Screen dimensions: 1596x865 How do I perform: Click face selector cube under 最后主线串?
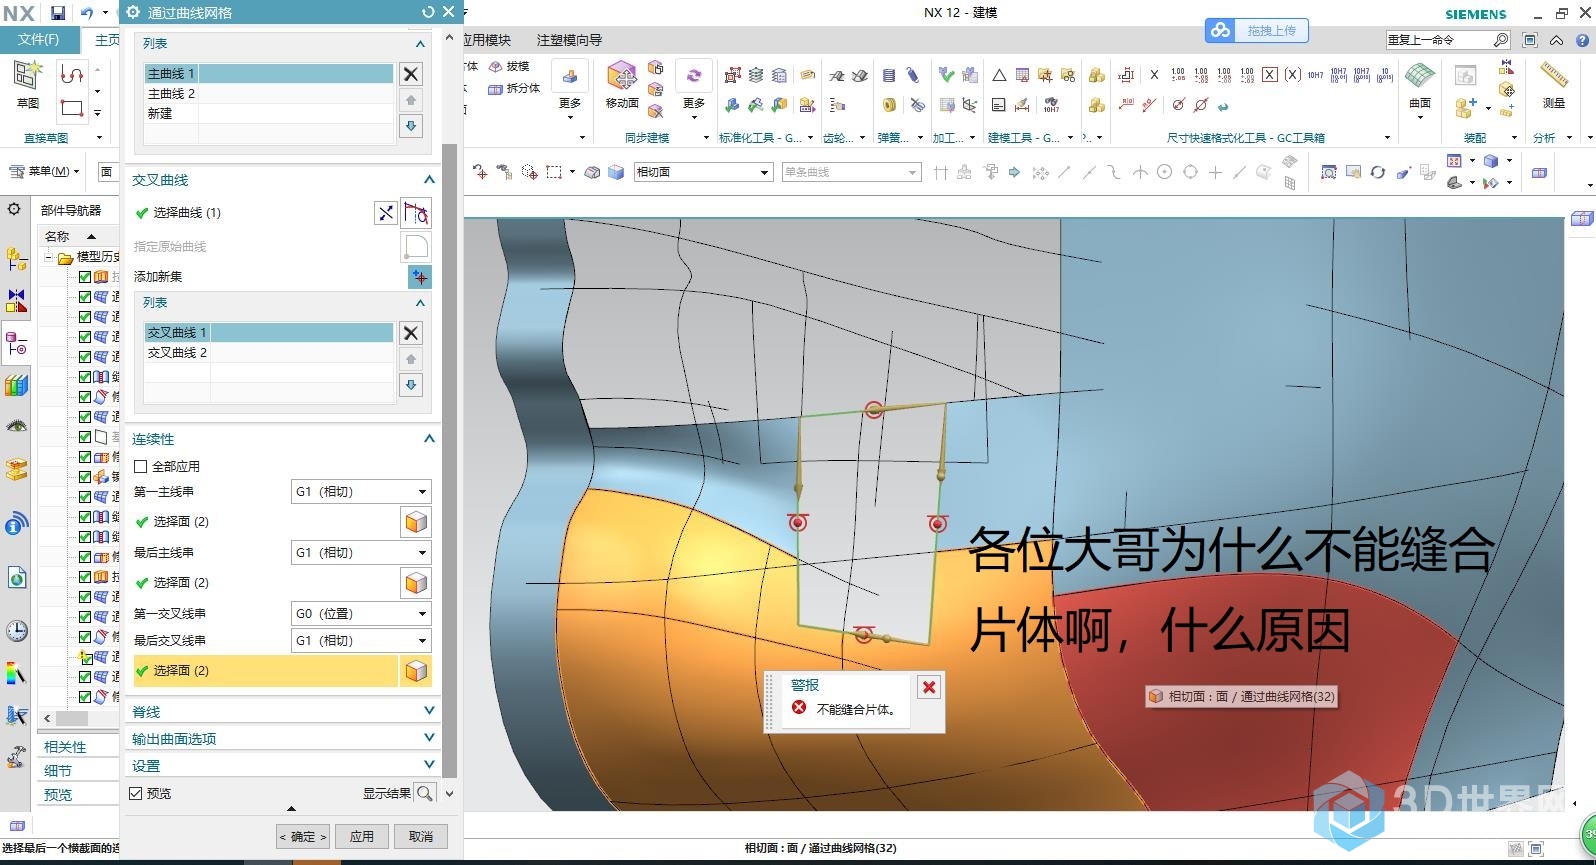(x=416, y=583)
